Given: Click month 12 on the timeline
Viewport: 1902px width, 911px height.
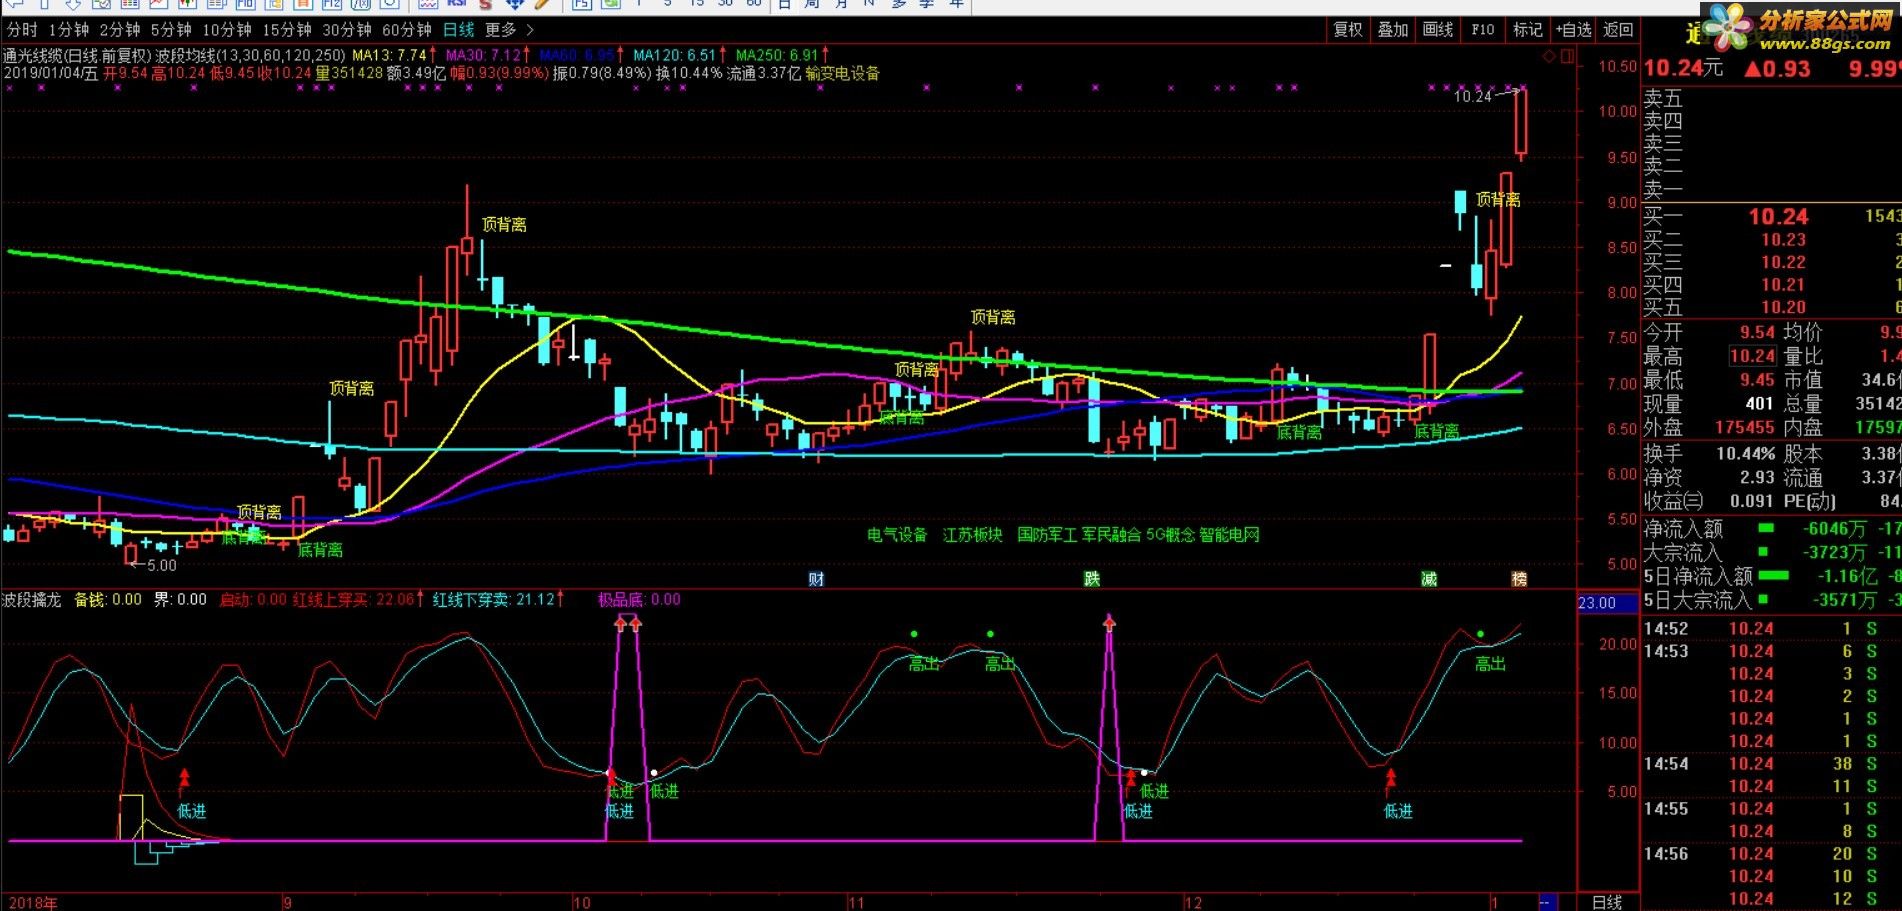Looking at the screenshot, I should (x=1192, y=903).
